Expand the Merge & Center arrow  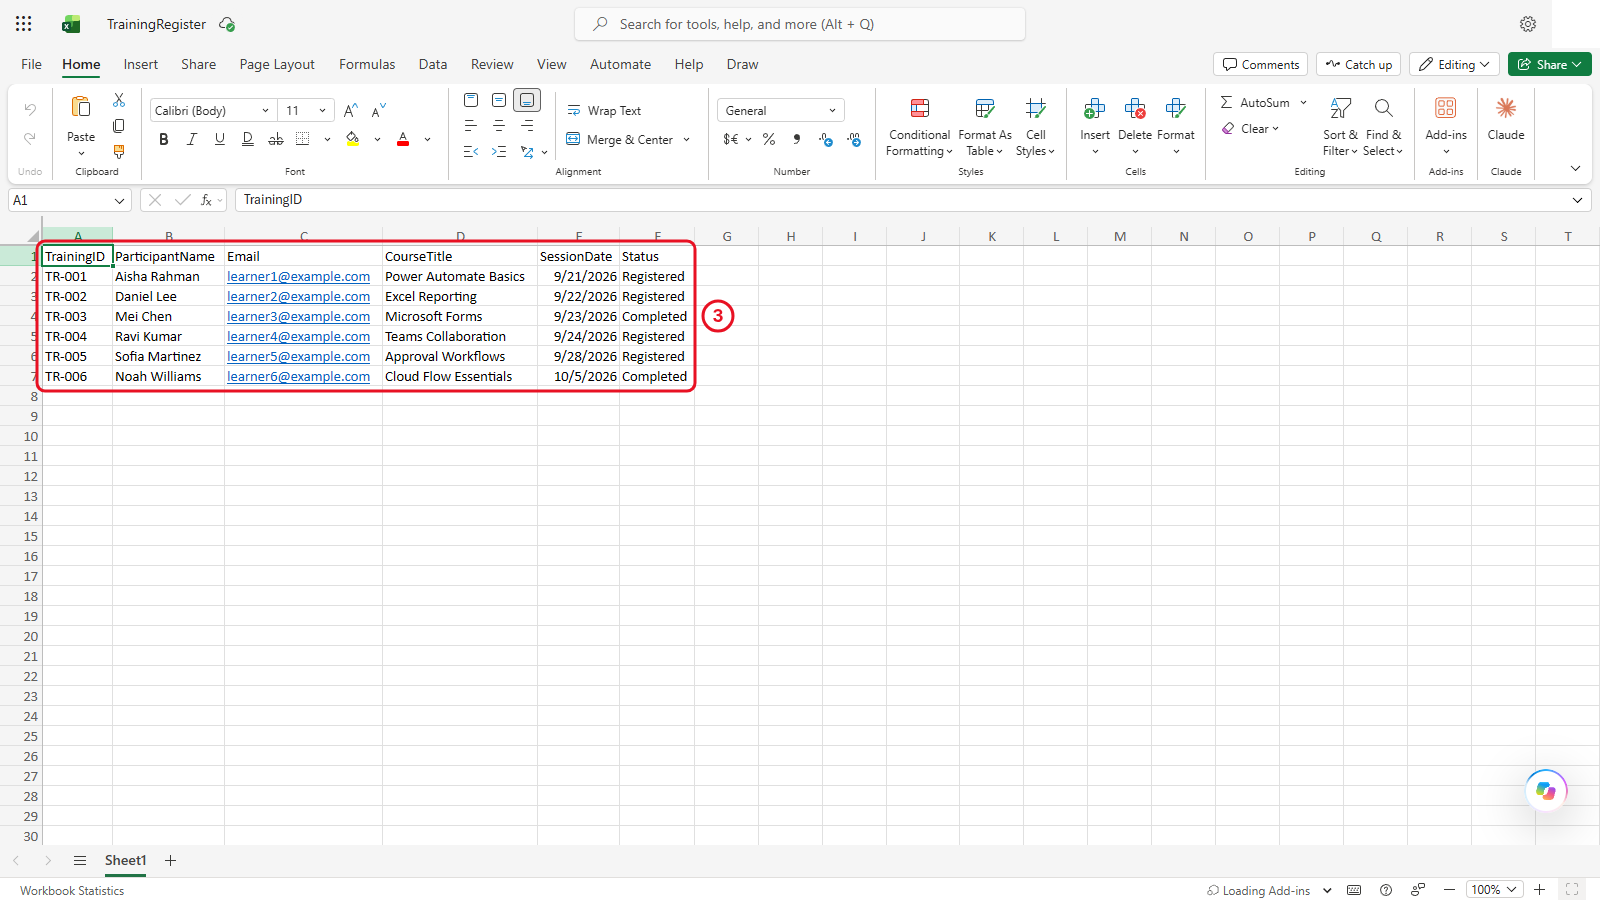(687, 140)
